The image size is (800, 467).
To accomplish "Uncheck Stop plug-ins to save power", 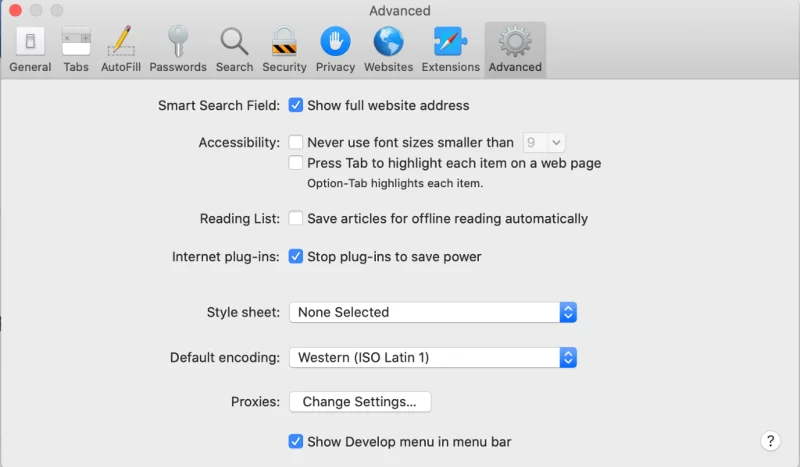I will (x=295, y=256).
